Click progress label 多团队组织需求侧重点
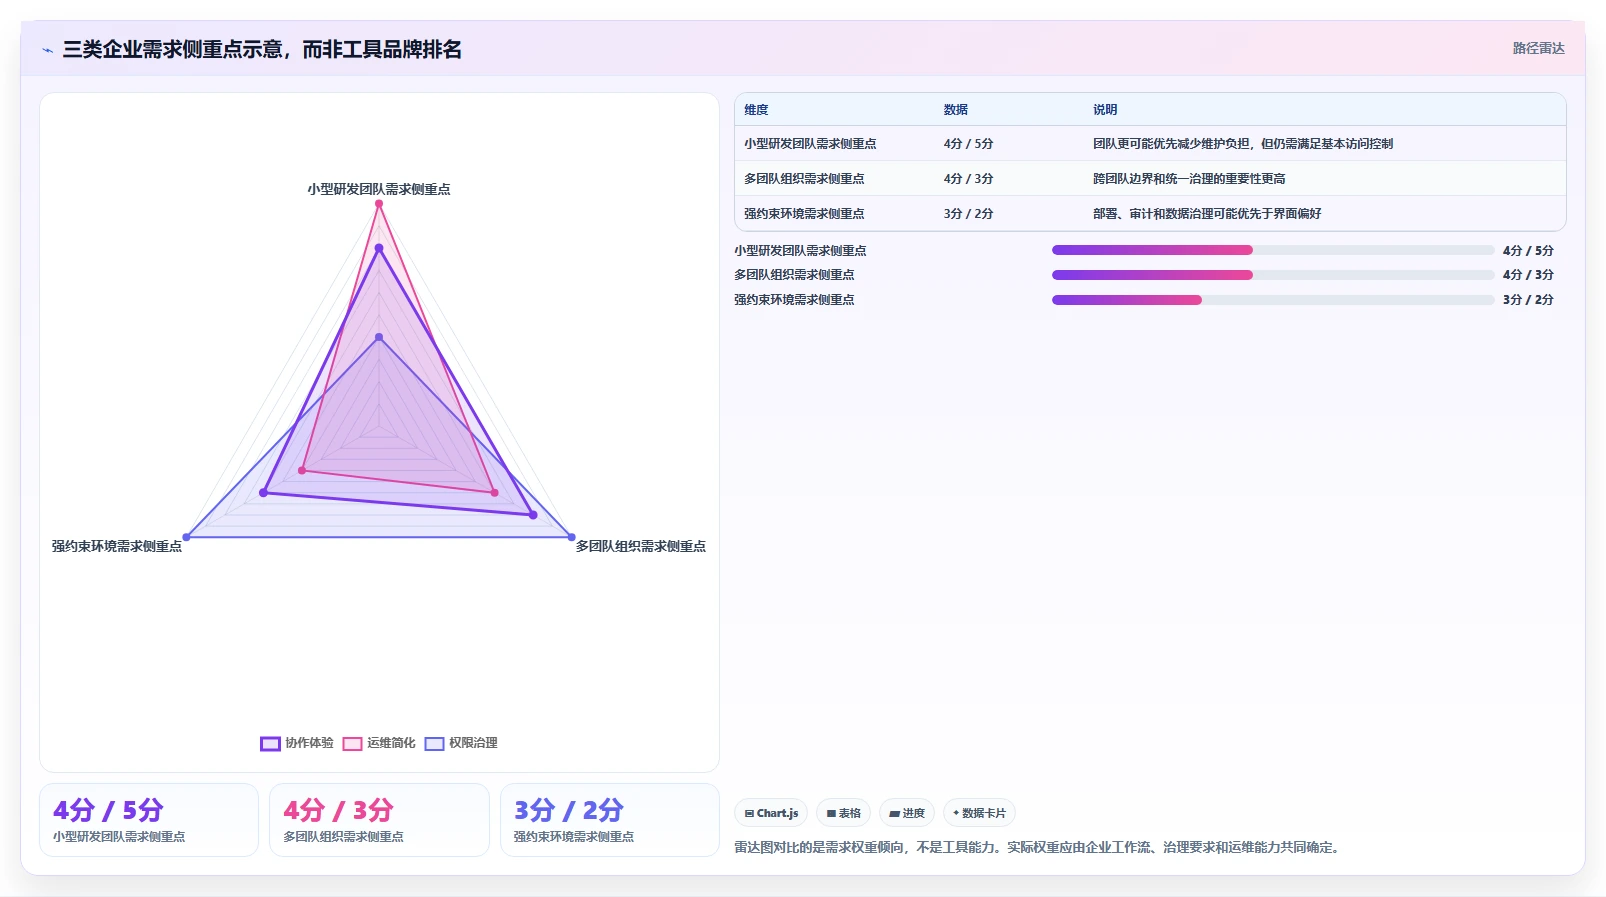This screenshot has width=1606, height=897. (x=794, y=275)
